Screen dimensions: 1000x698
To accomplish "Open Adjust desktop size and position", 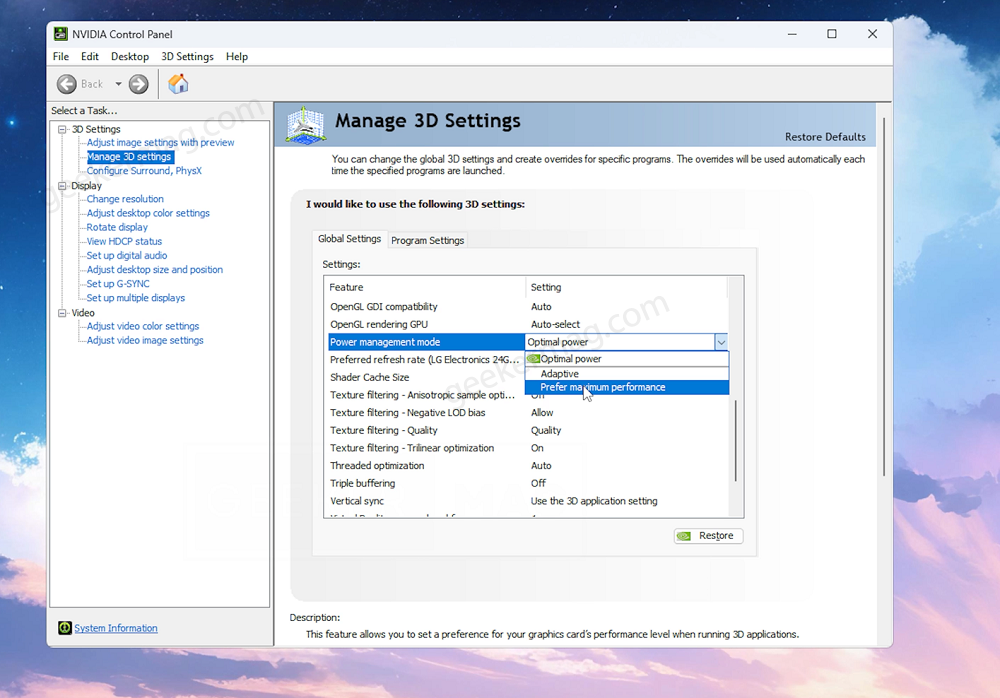I will (154, 270).
